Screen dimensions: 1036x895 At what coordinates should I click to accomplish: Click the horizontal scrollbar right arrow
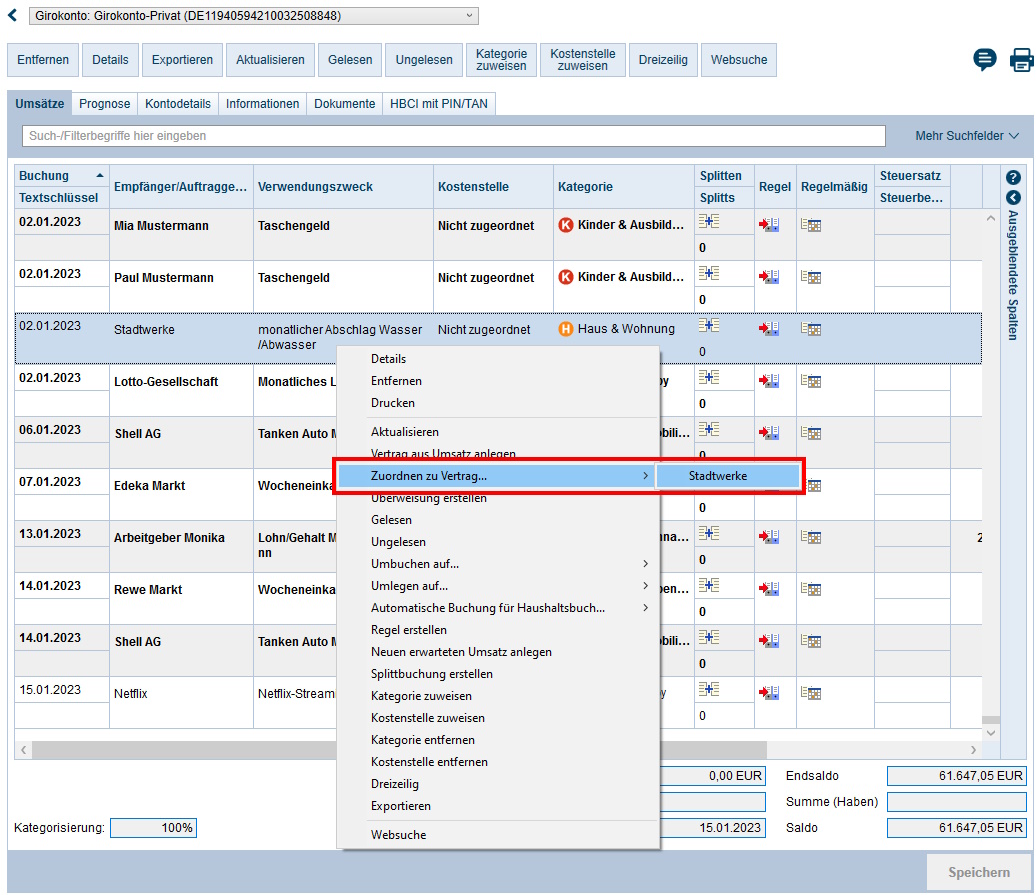pyautogui.click(x=973, y=750)
